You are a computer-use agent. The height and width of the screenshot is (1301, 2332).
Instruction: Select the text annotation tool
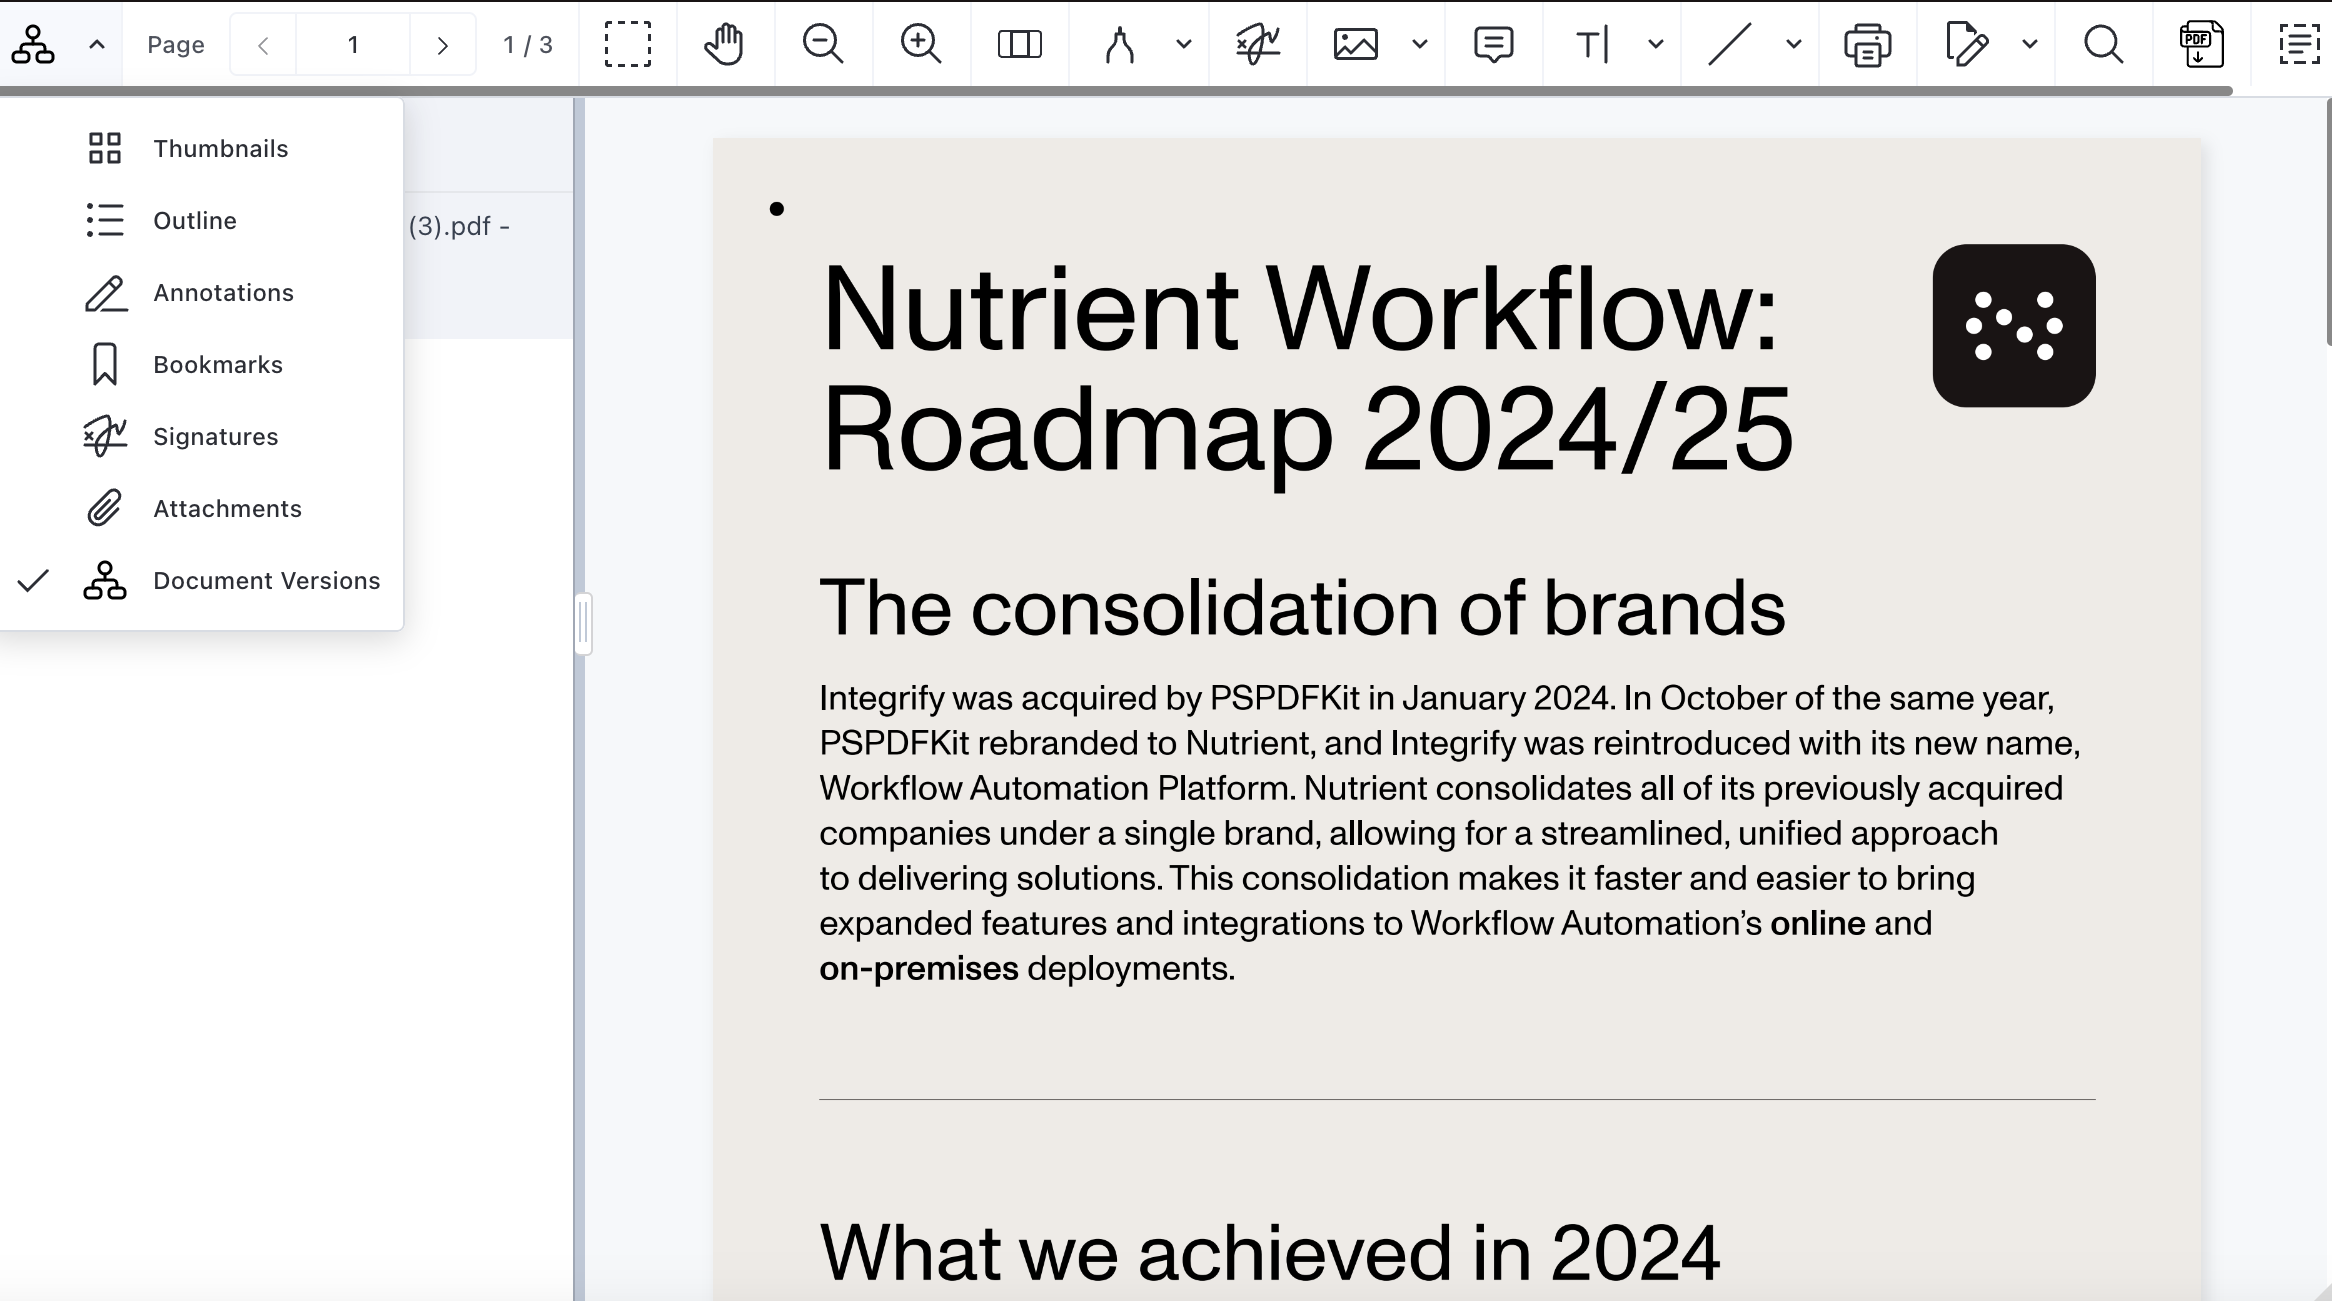[1592, 45]
